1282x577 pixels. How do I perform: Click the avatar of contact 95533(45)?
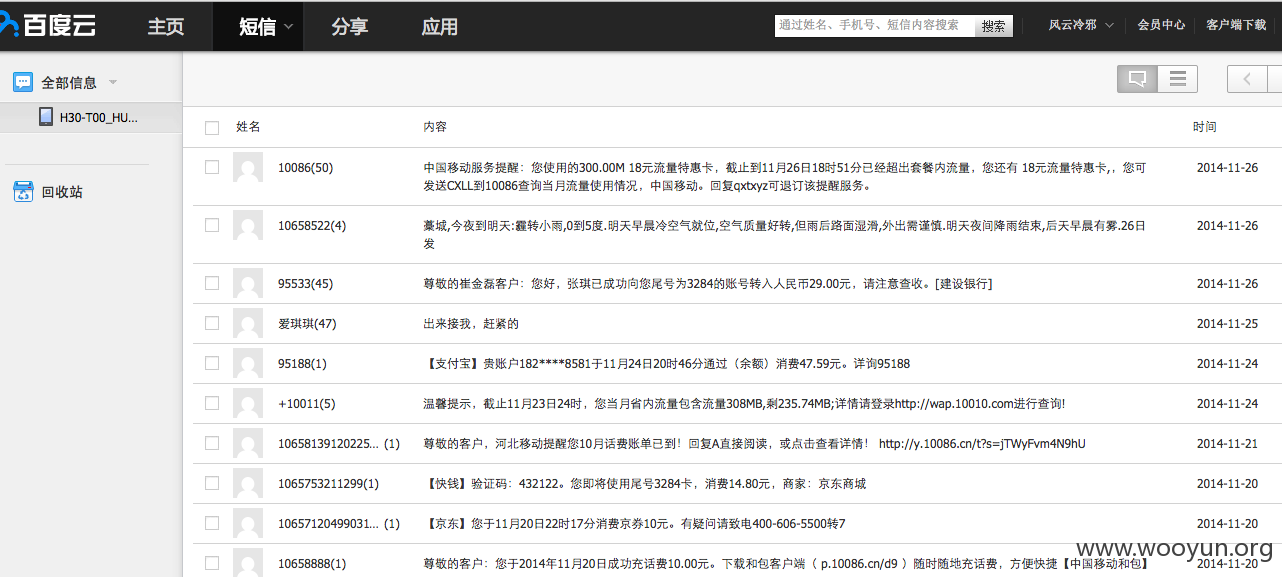[x=248, y=284]
